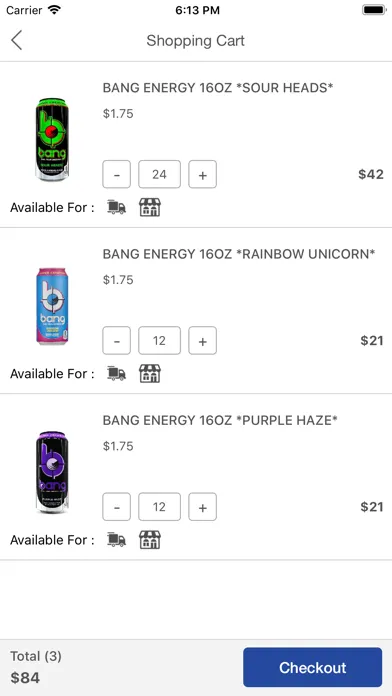The width and height of the screenshot is (392, 696).
Task: Increase Sour Heads quantity with plus
Action: point(202,174)
